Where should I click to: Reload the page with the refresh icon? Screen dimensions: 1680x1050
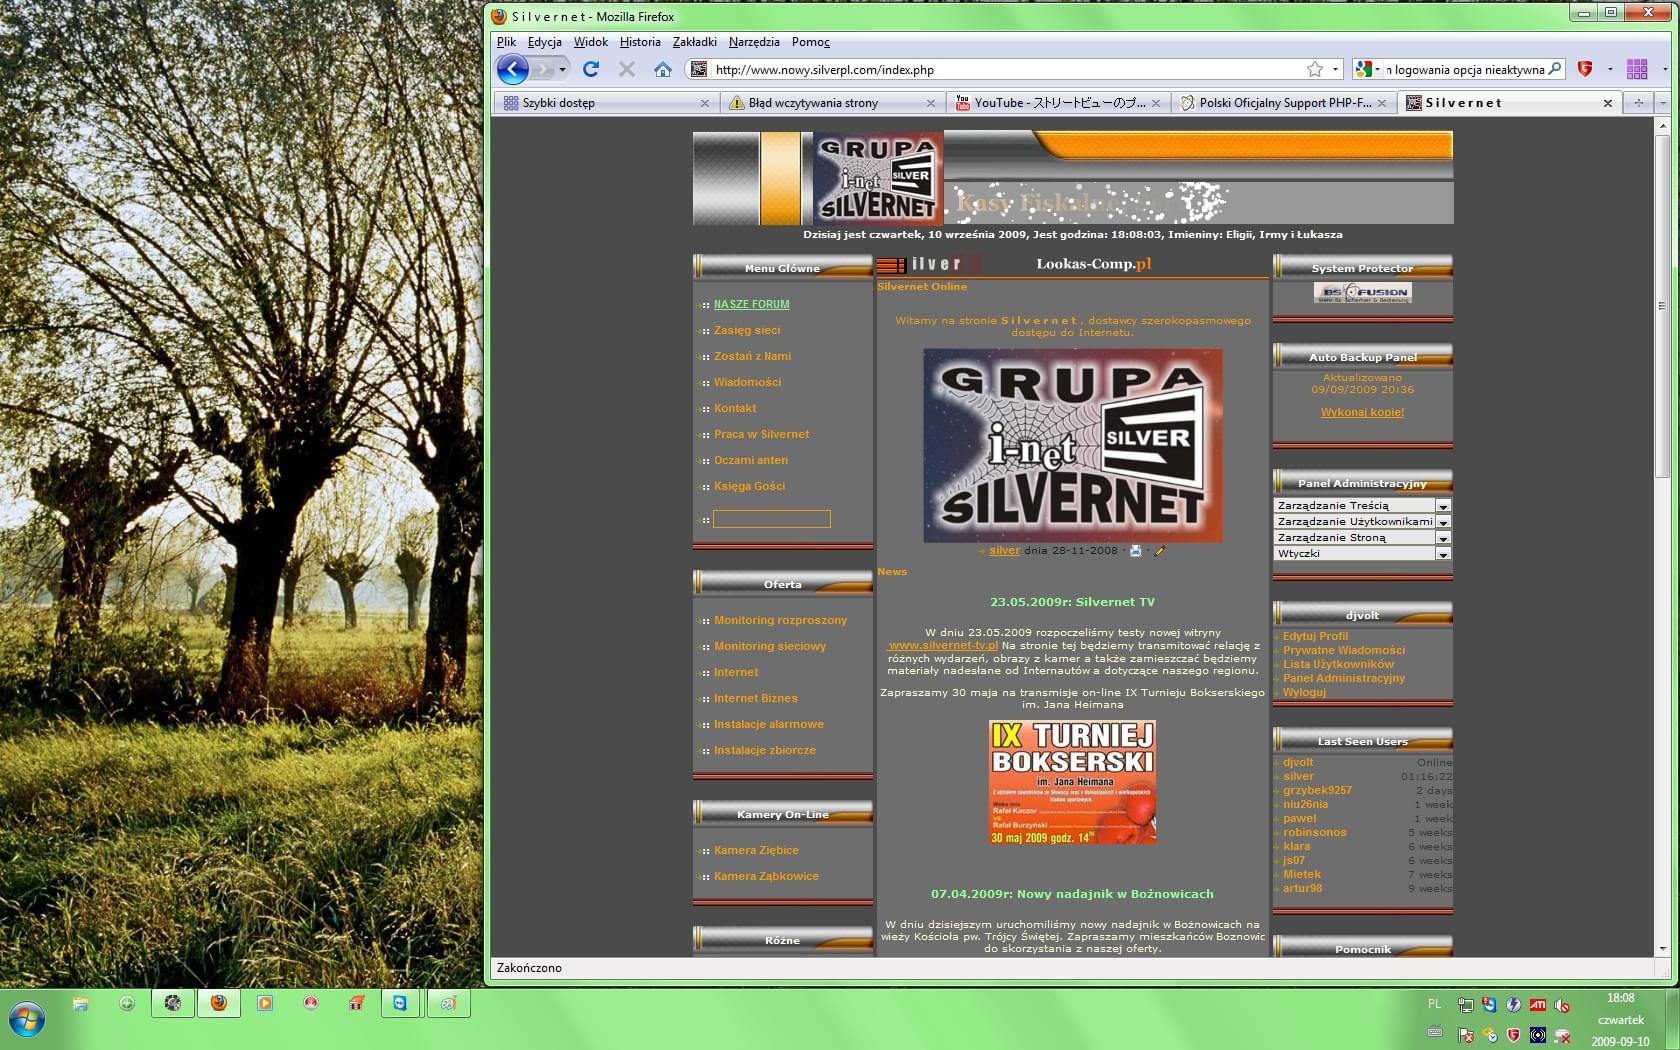coord(591,69)
